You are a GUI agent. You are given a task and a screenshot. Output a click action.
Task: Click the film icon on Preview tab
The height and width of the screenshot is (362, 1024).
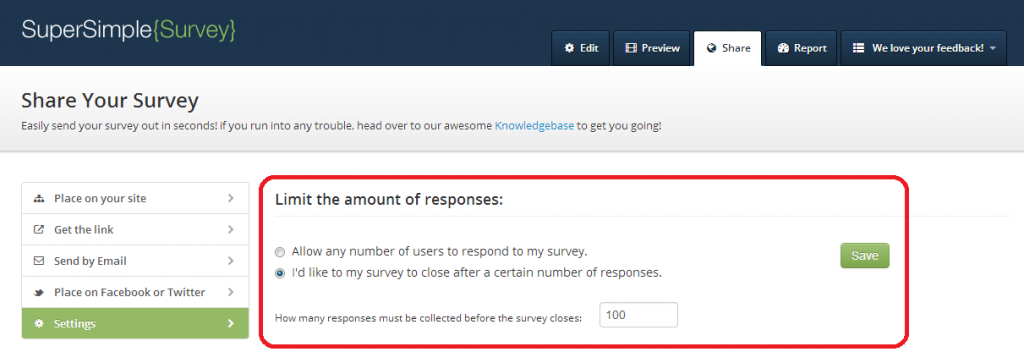(x=631, y=48)
